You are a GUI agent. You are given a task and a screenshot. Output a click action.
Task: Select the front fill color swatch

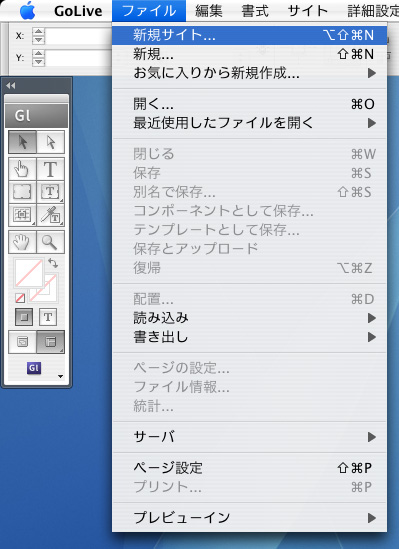tap(29, 273)
